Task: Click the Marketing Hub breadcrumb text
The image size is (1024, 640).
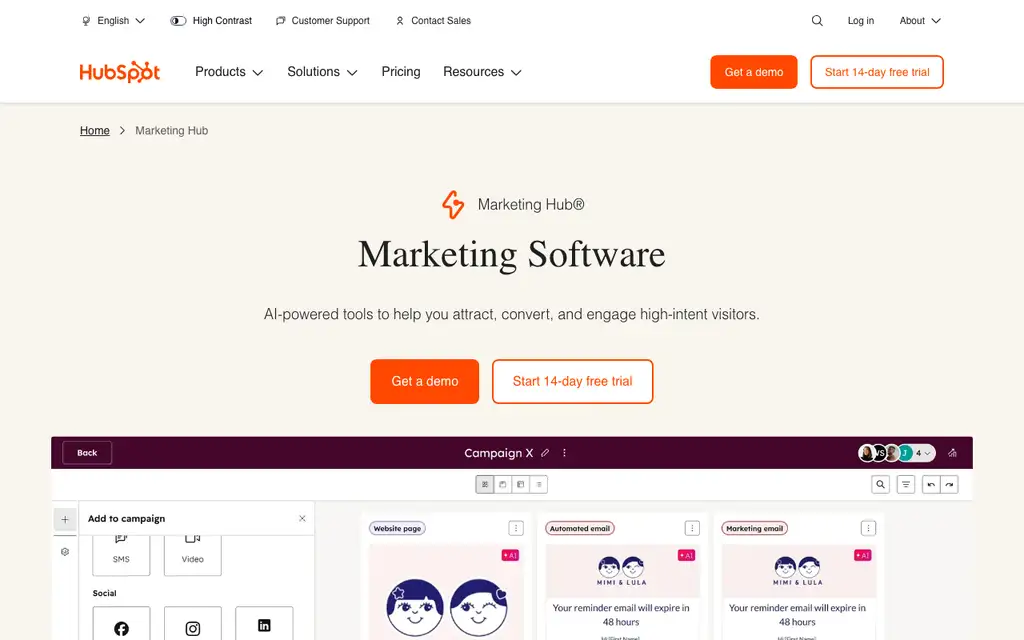Action: coord(172,131)
